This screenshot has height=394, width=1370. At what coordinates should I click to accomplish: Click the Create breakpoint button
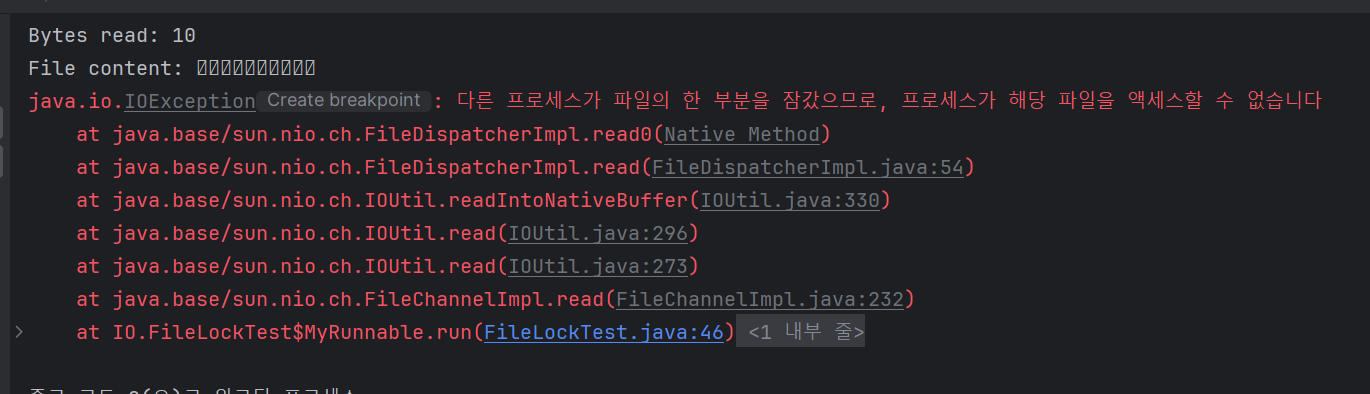[344, 100]
